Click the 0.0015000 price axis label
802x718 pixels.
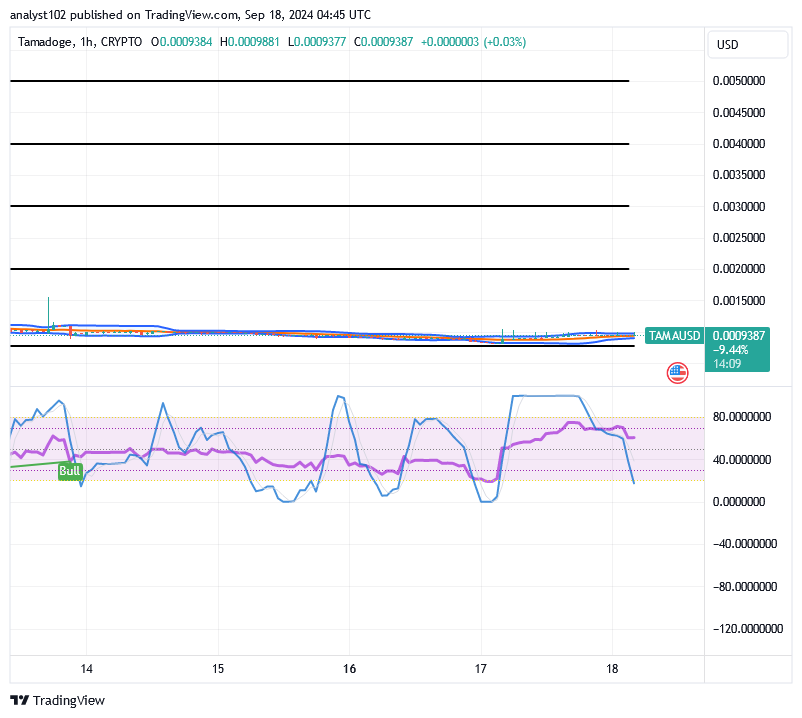click(739, 301)
